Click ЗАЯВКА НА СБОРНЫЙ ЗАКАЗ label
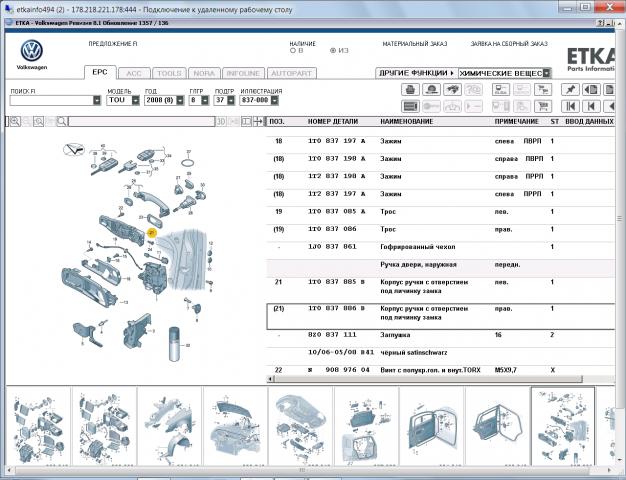The height and width of the screenshot is (480, 626). click(509, 44)
